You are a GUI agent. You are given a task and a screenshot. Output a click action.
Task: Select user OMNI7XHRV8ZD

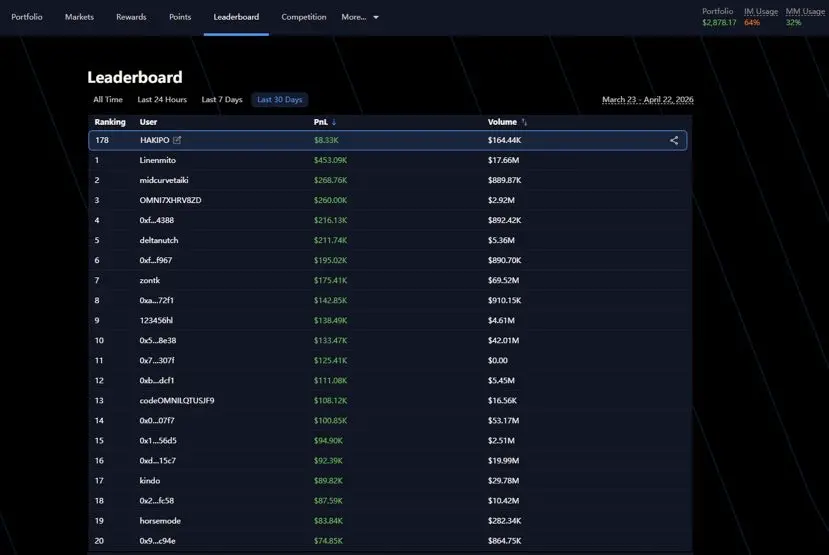pyautogui.click(x=170, y=200)
